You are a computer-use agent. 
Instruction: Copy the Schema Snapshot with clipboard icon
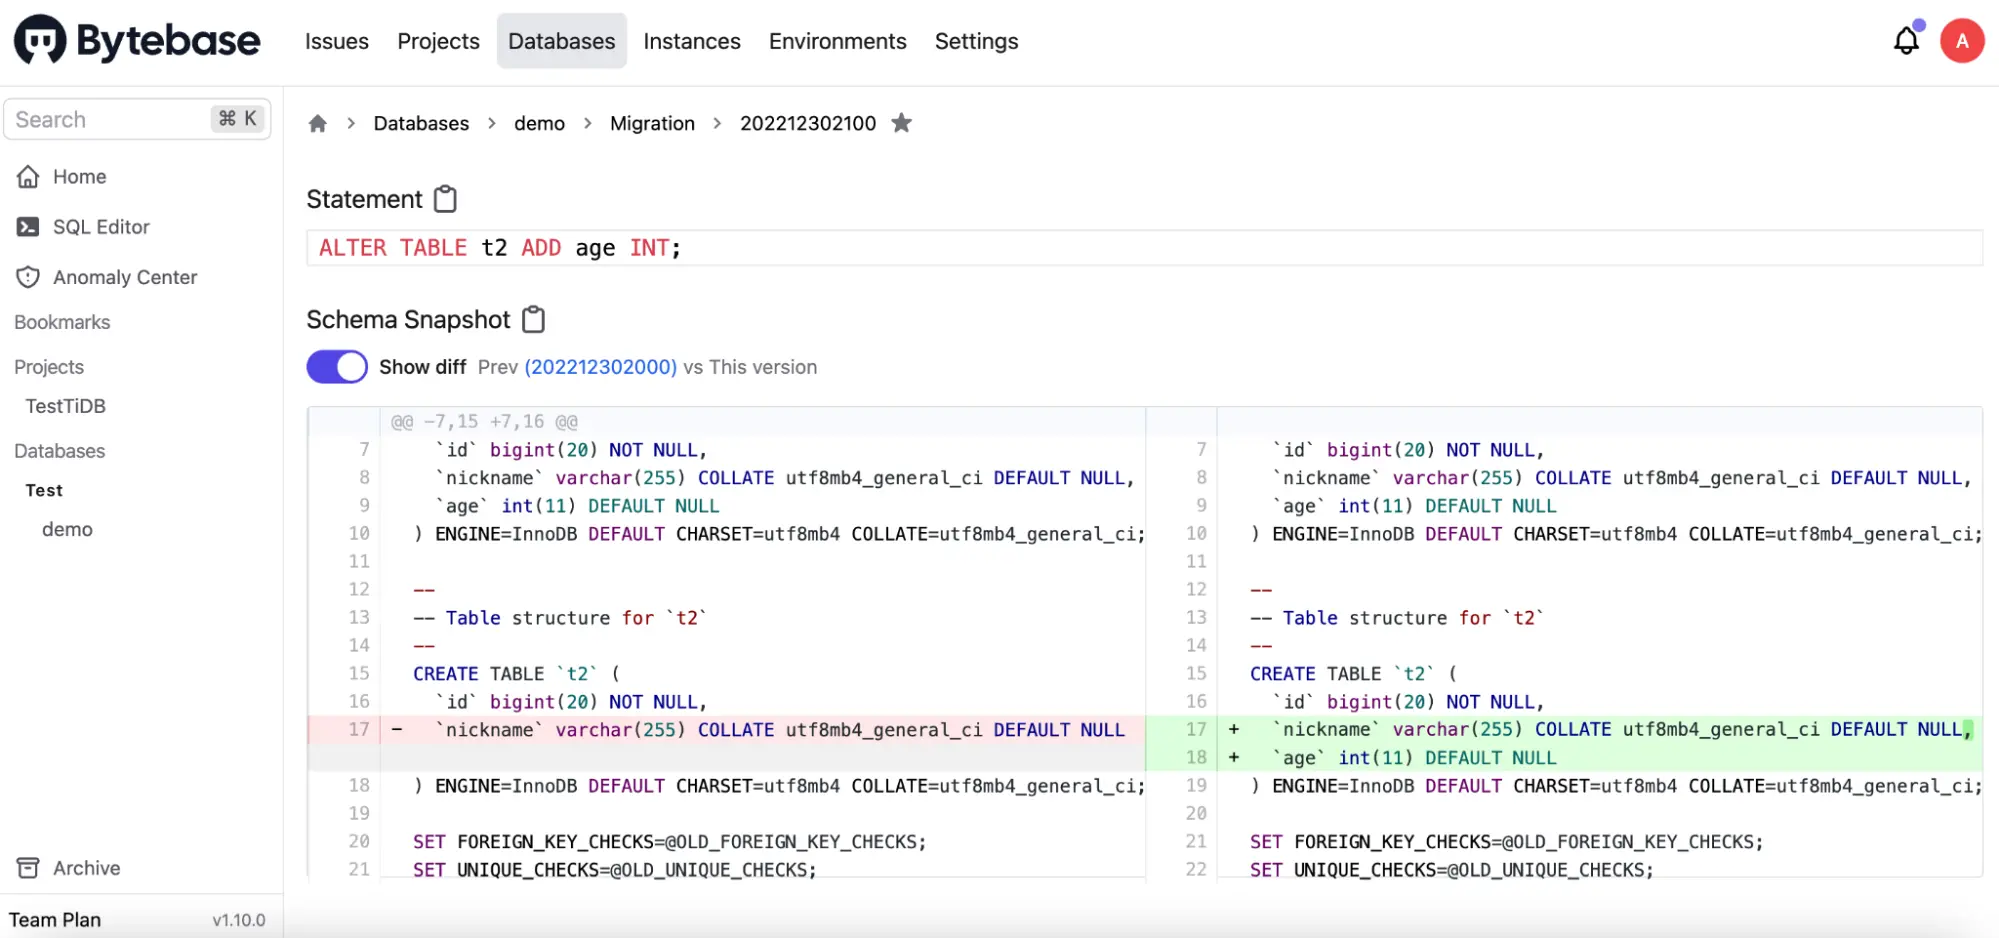(534, 319)
